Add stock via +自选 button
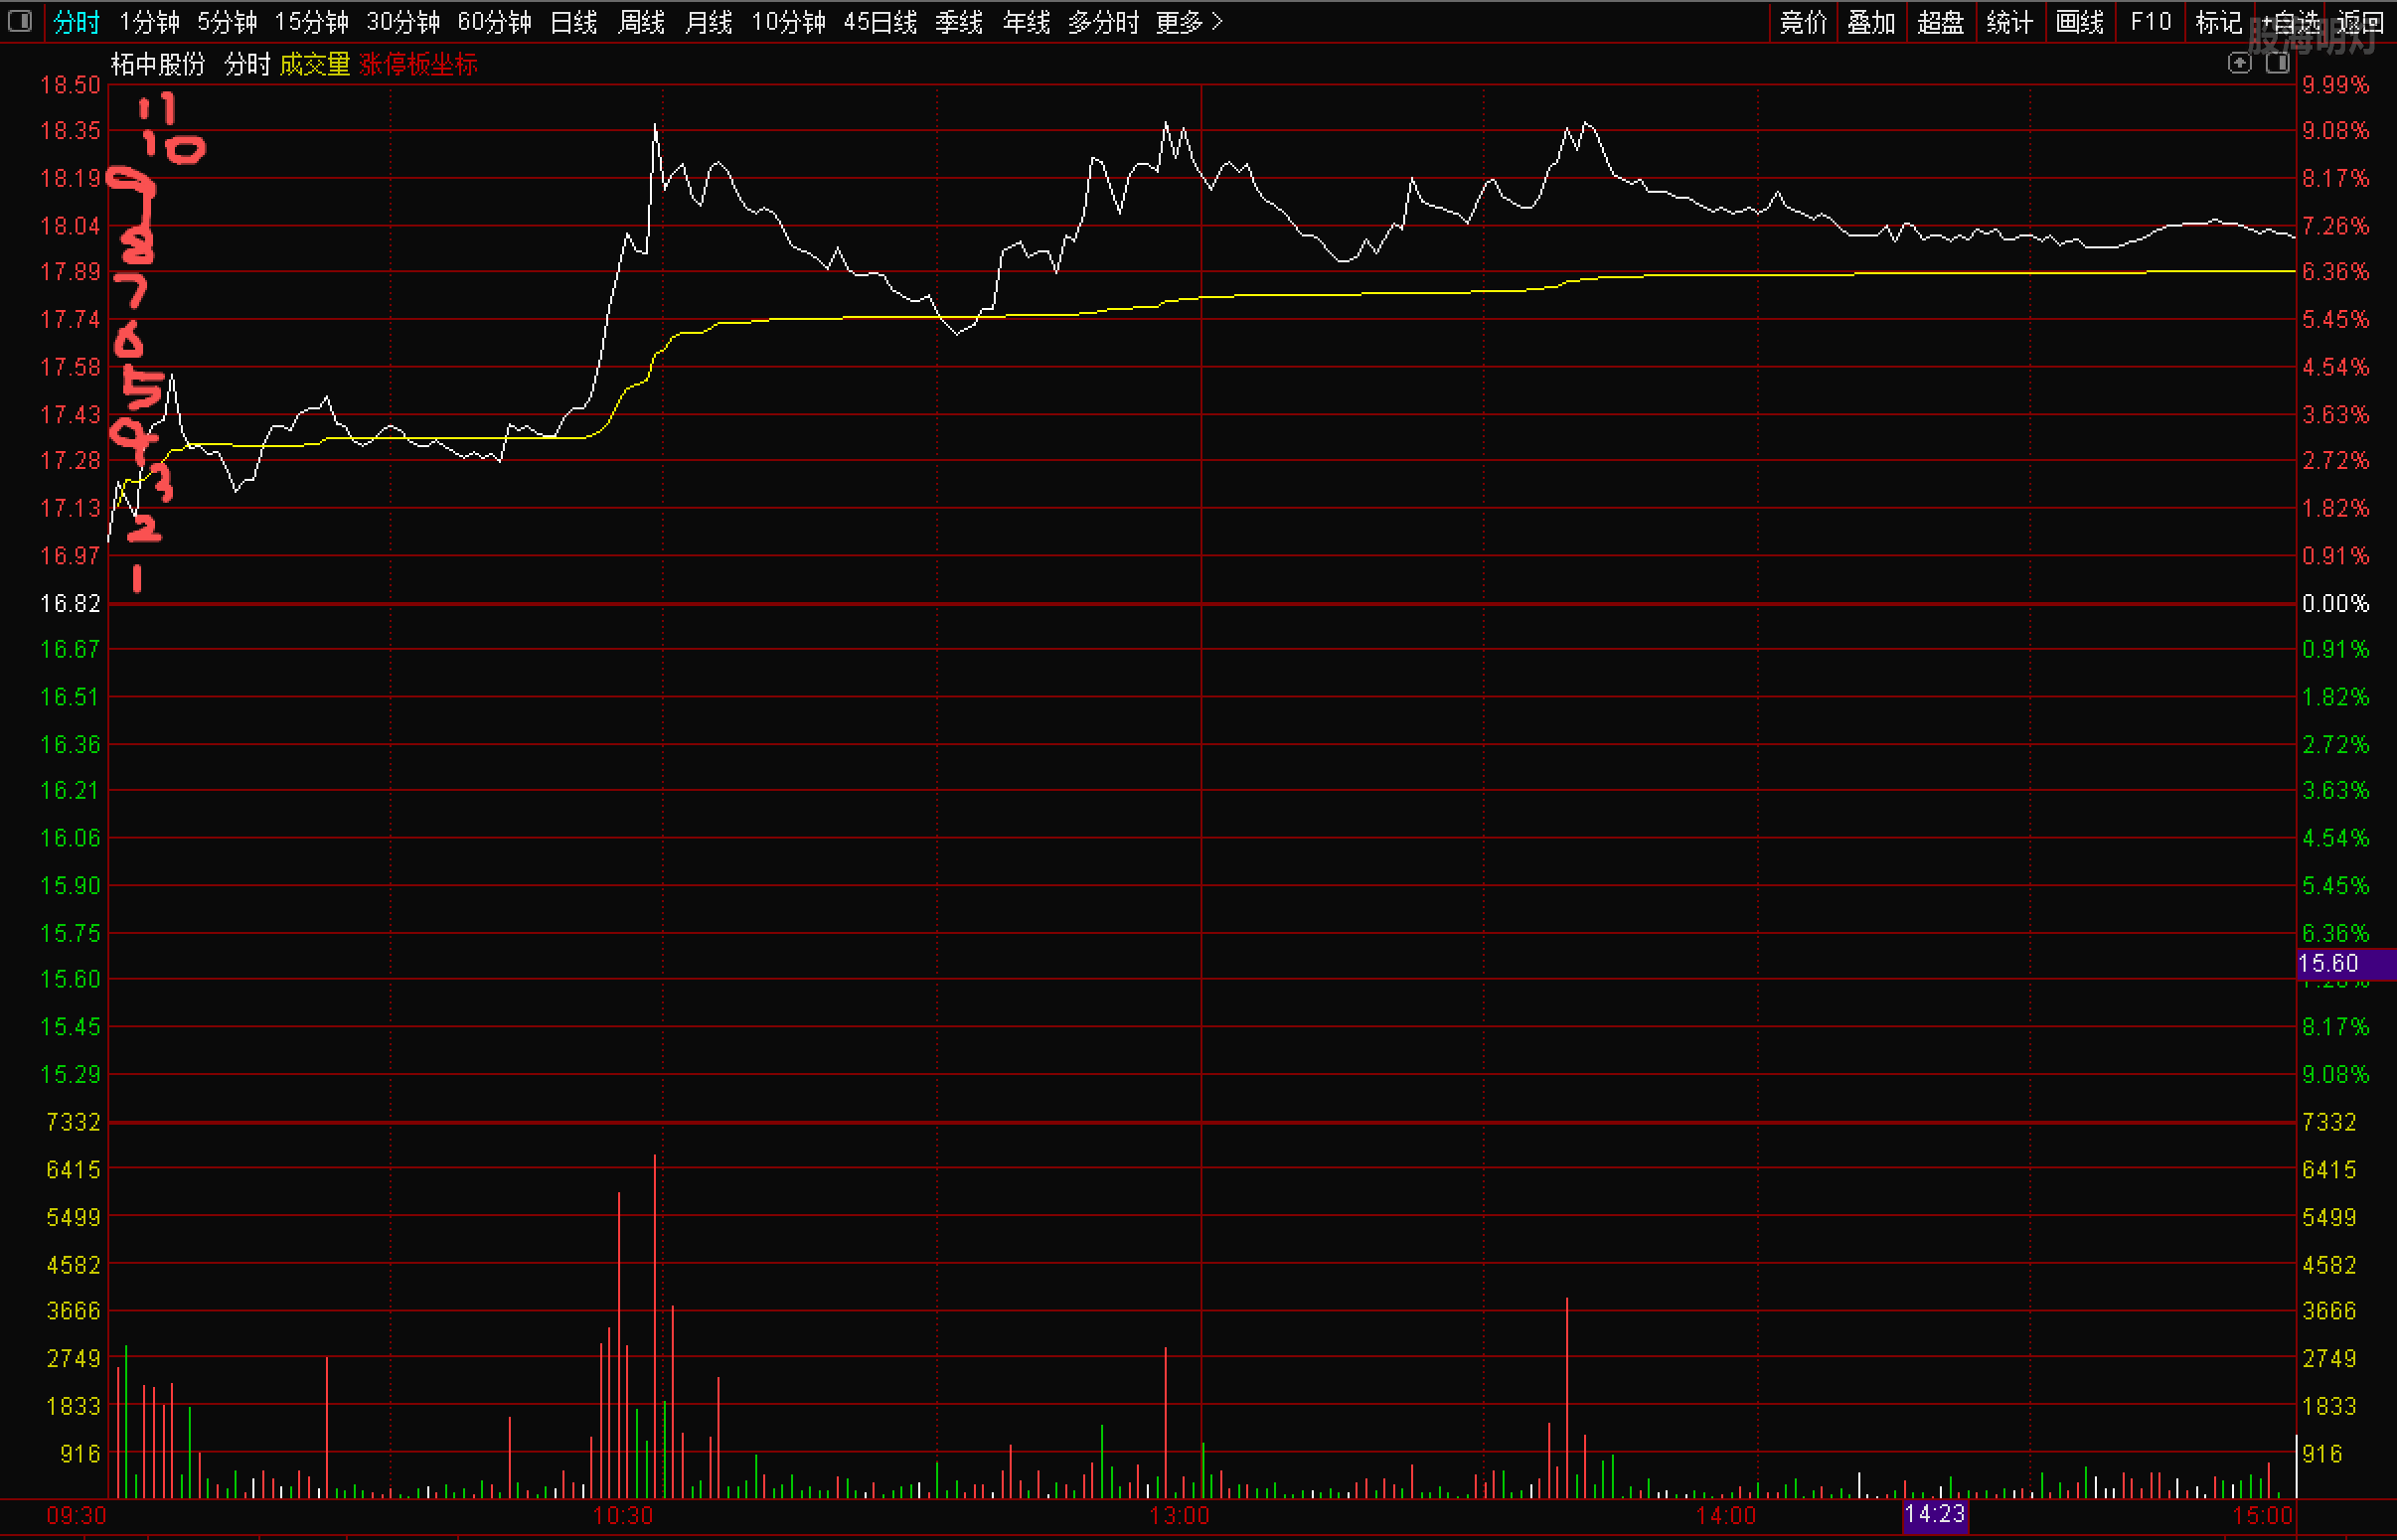Screen dimensions: 2397x1540 [2291, 22]
